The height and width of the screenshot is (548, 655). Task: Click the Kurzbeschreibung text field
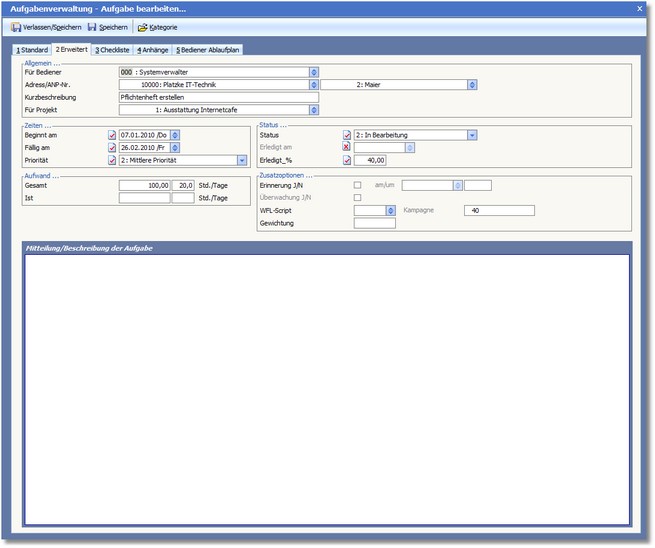218,98
